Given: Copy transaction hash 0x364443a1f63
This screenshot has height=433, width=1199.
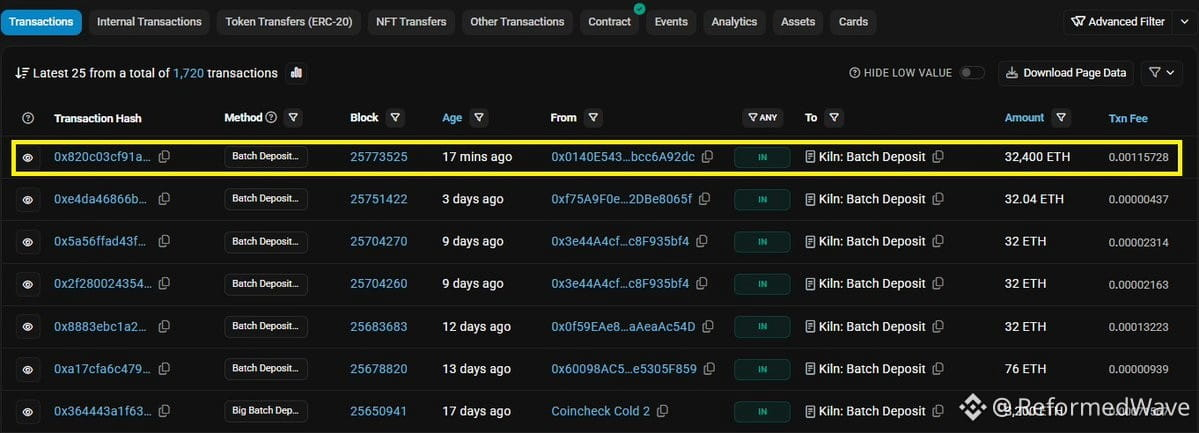Looking at the screenshot, I should click(x=164, y=411).
